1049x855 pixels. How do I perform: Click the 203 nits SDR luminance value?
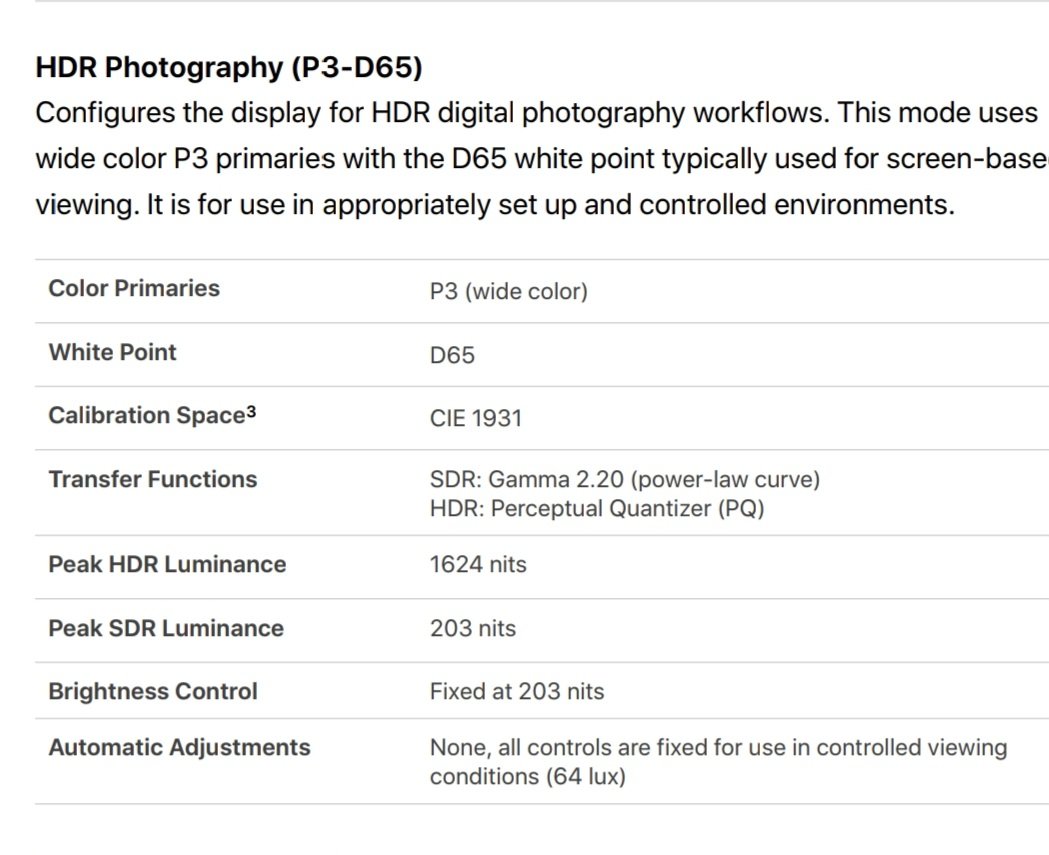pyautogui.click(x=473, y=629)
